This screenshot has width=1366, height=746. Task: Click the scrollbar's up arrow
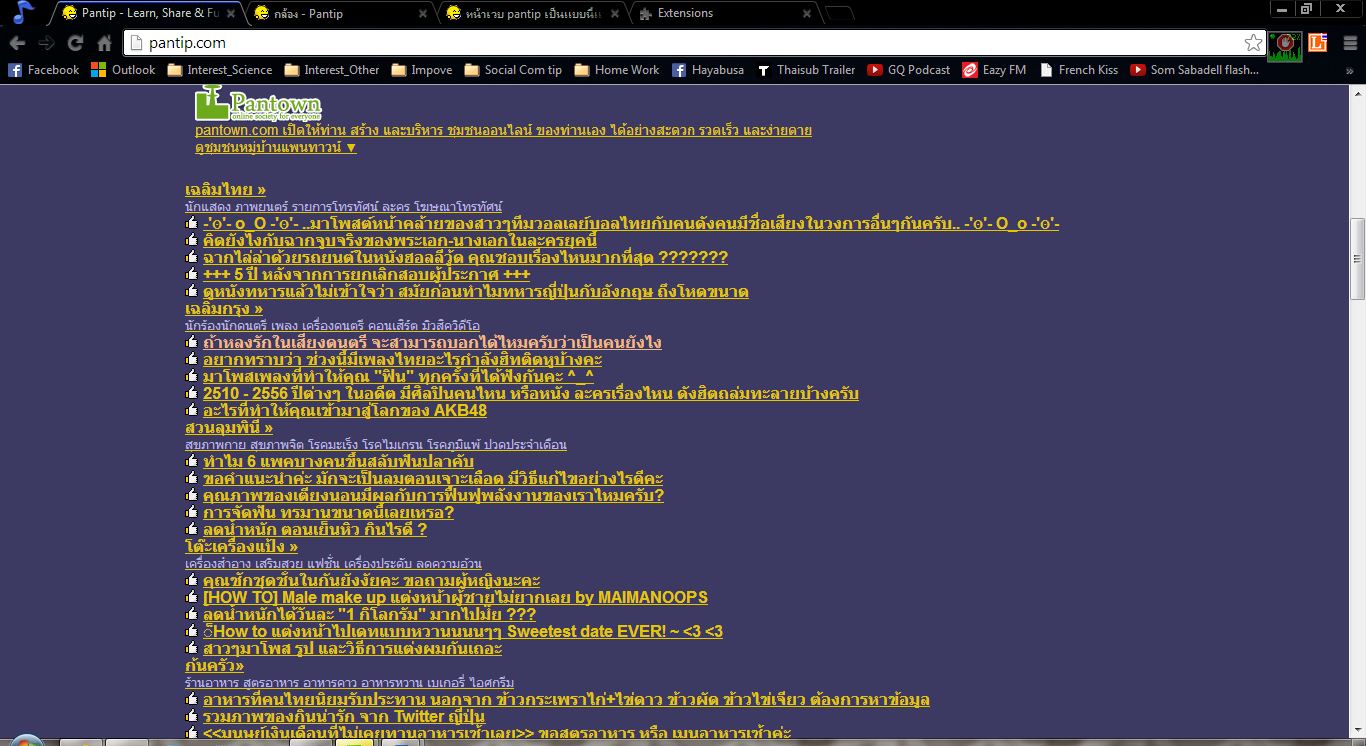point(1357,93)
